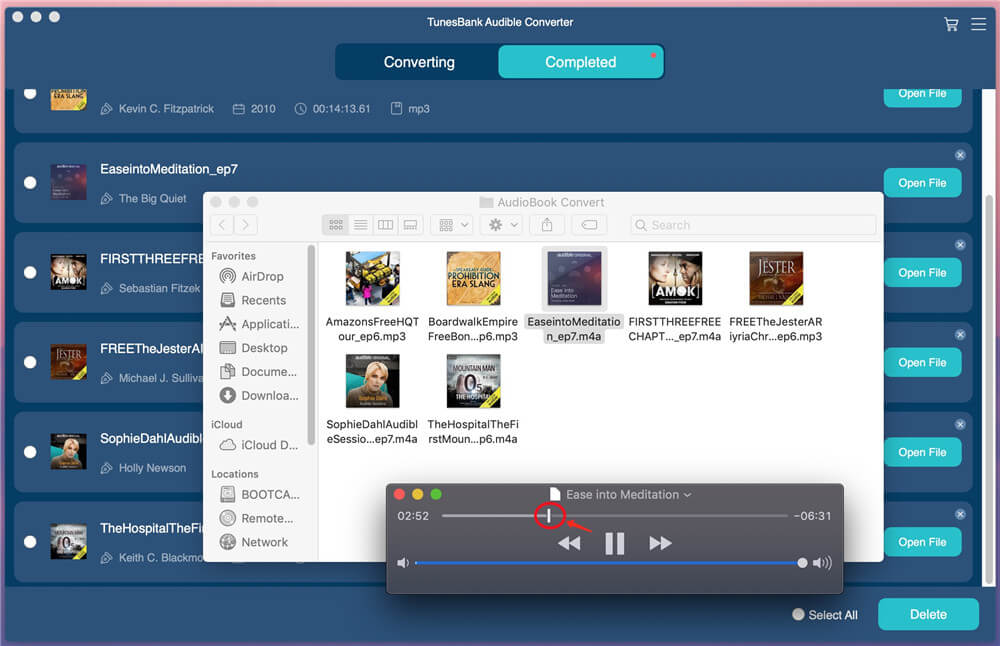Fast forward the Ease into Meditation playback
The image size is (1000, 646).
point(660,543)
